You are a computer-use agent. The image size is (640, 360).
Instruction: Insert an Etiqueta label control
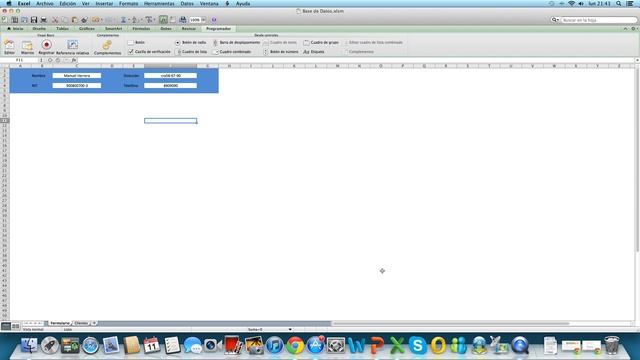[x=314, y=52]
